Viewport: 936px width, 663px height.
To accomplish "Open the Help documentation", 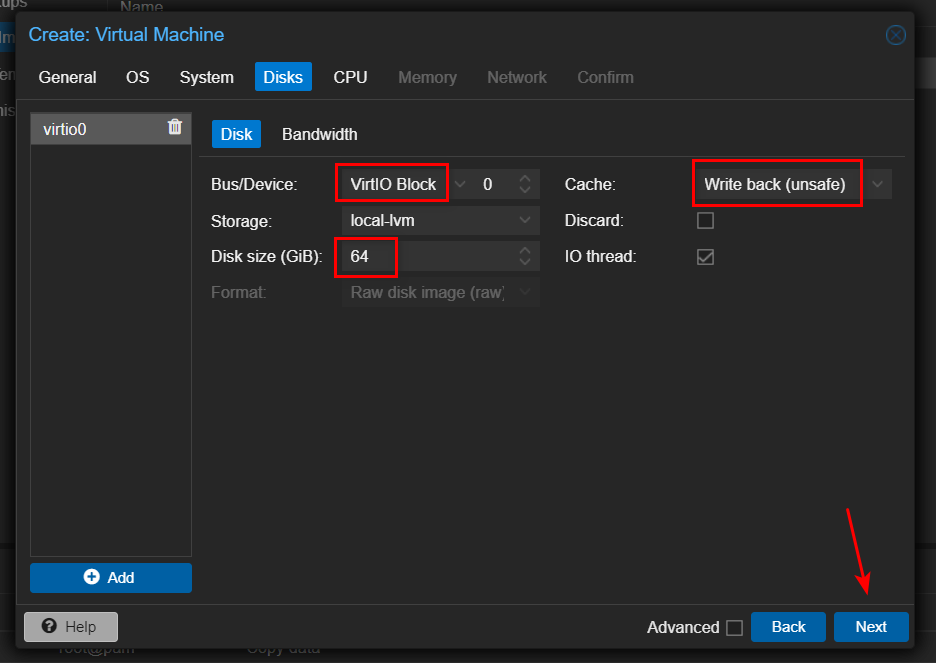I will pos(70,626).
